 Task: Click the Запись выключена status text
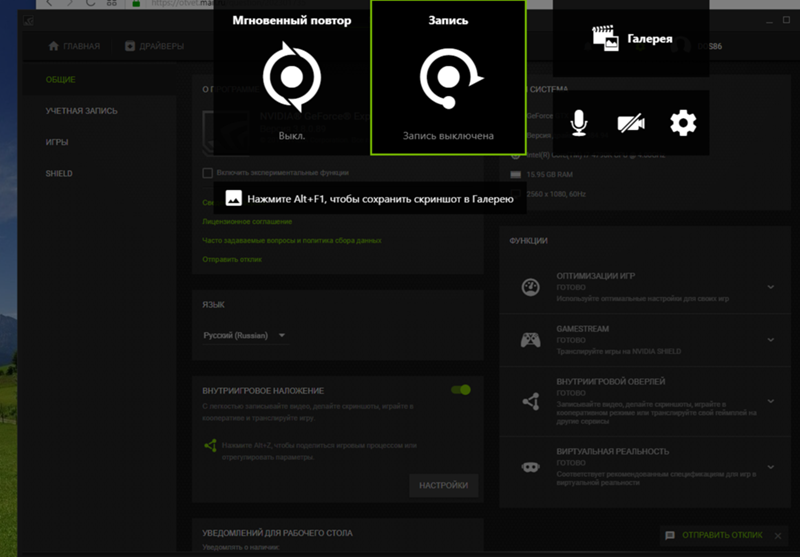(448, 136)
